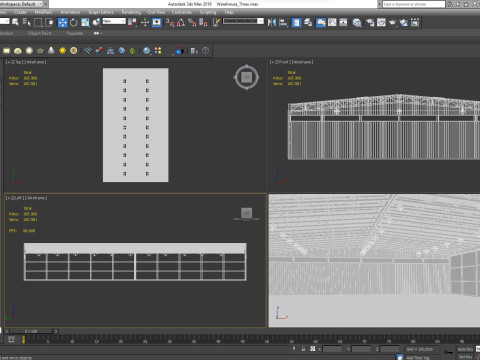Open the Material Editor icon
This screenshot has height=360, width=480.
[x=357, y=22]
